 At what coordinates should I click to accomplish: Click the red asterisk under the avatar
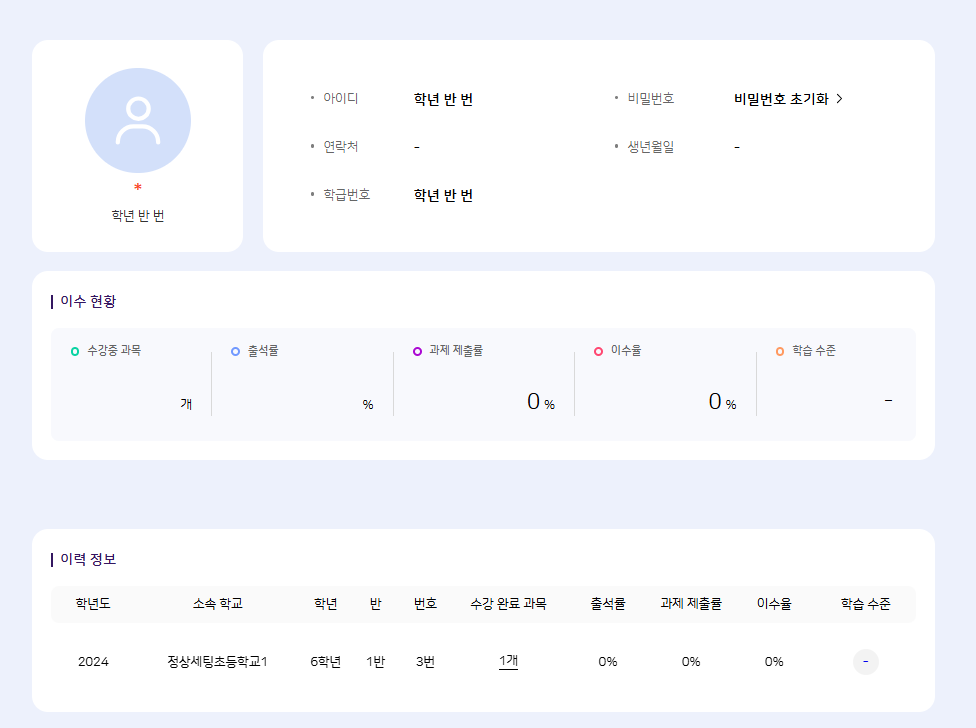click(x=138, y=188)
